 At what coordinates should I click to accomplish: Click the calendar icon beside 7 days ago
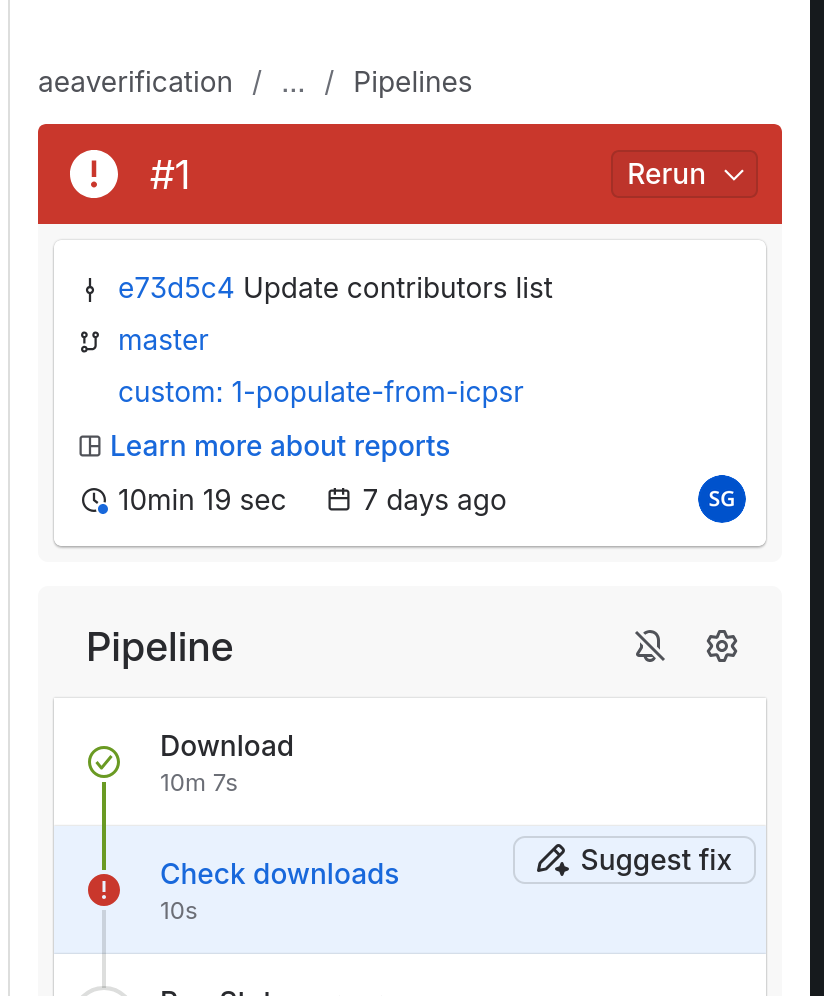click(x=339, y=499)
